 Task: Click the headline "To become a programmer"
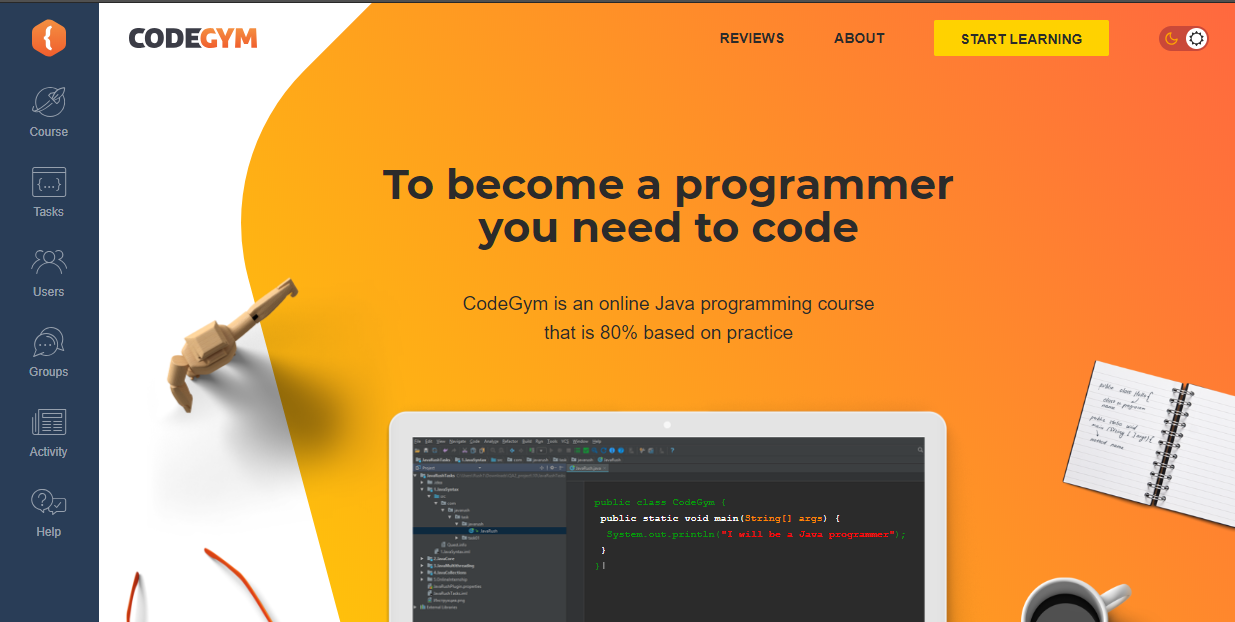click(668, 185)
